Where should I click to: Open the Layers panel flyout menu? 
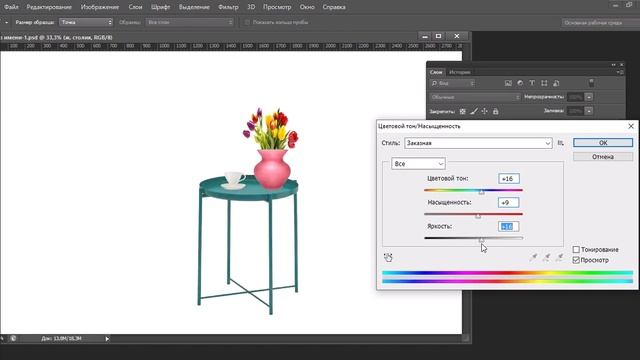pos(620,72)
